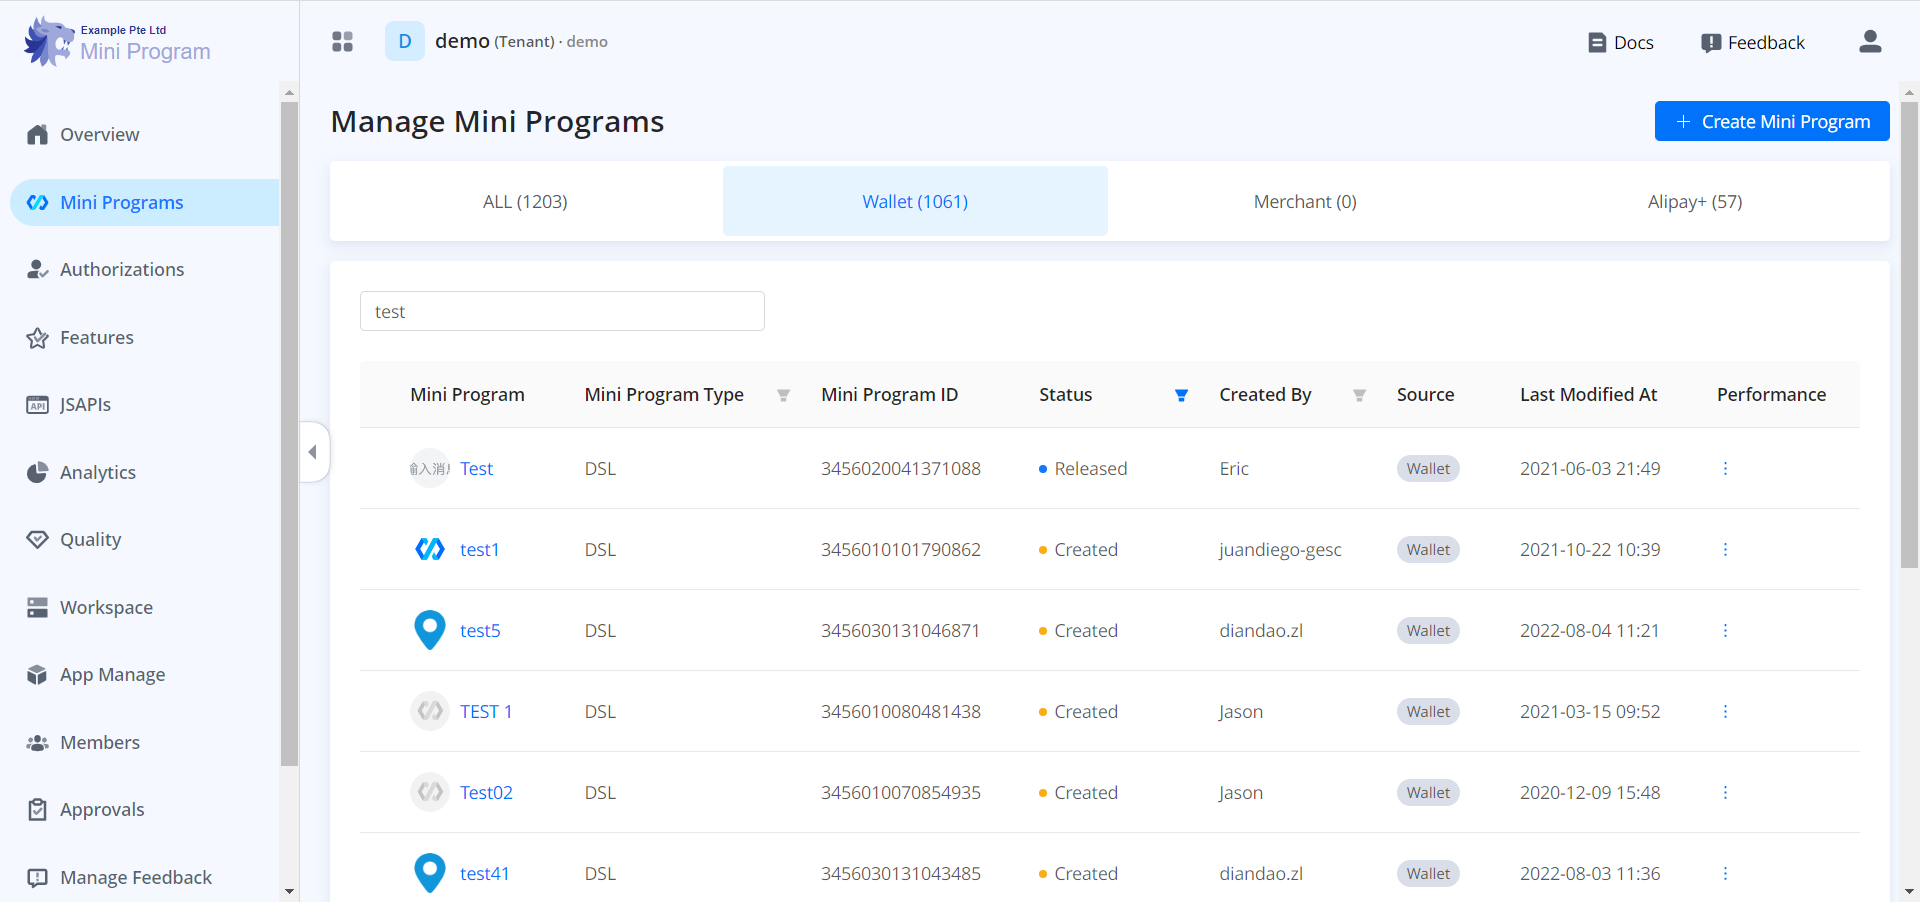Filter by Mini Program Type column
This screenshot has width=1920, height=902.
783,396
